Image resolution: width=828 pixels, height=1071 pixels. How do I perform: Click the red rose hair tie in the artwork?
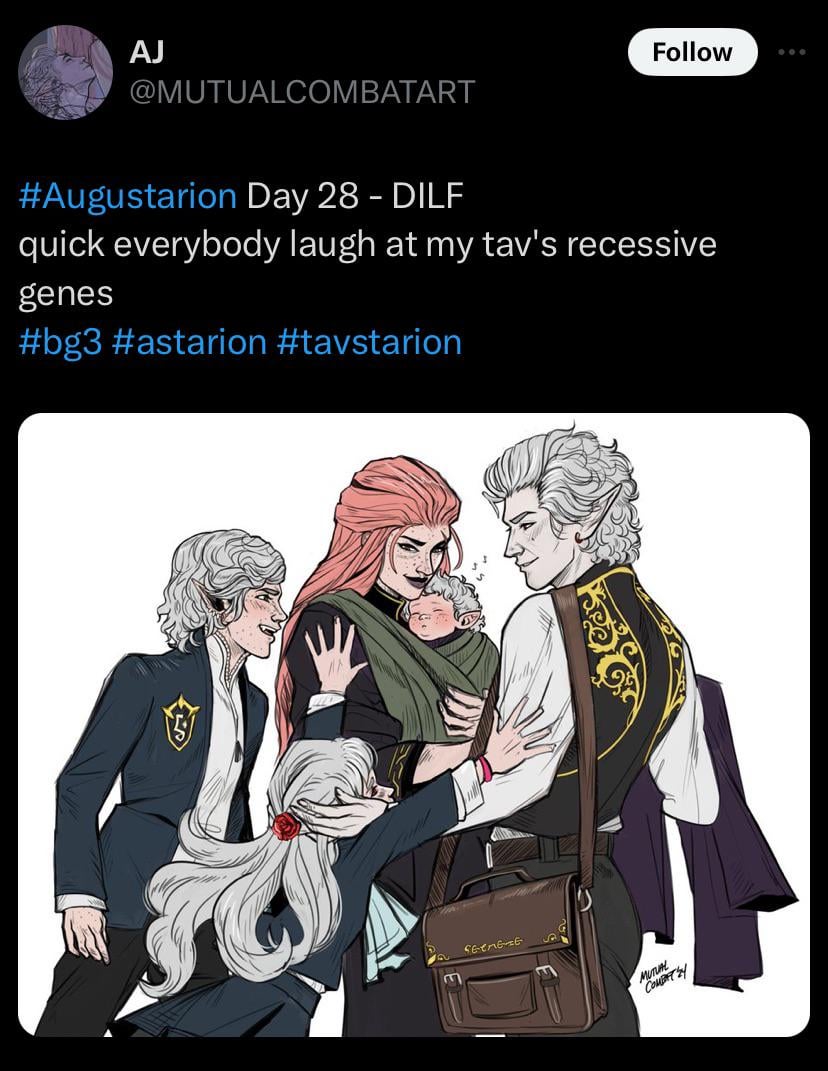(286, 826)
